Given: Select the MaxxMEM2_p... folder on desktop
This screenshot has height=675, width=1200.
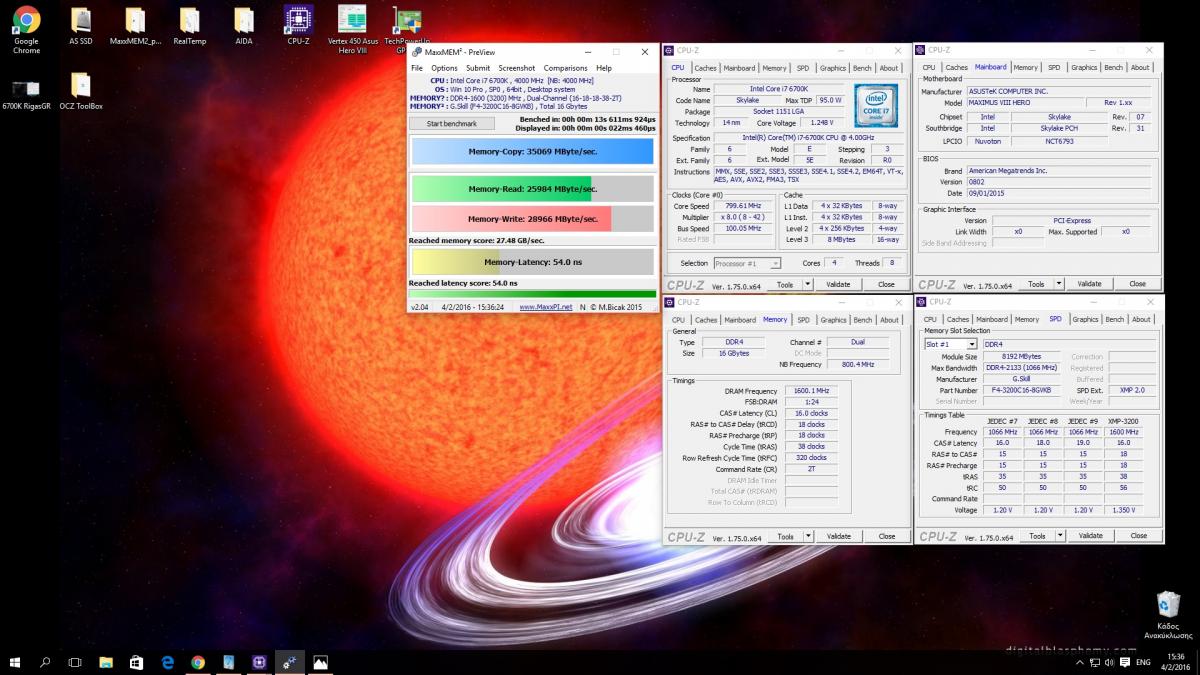Looking at the screenshot, I should click(x=135, y=25).
